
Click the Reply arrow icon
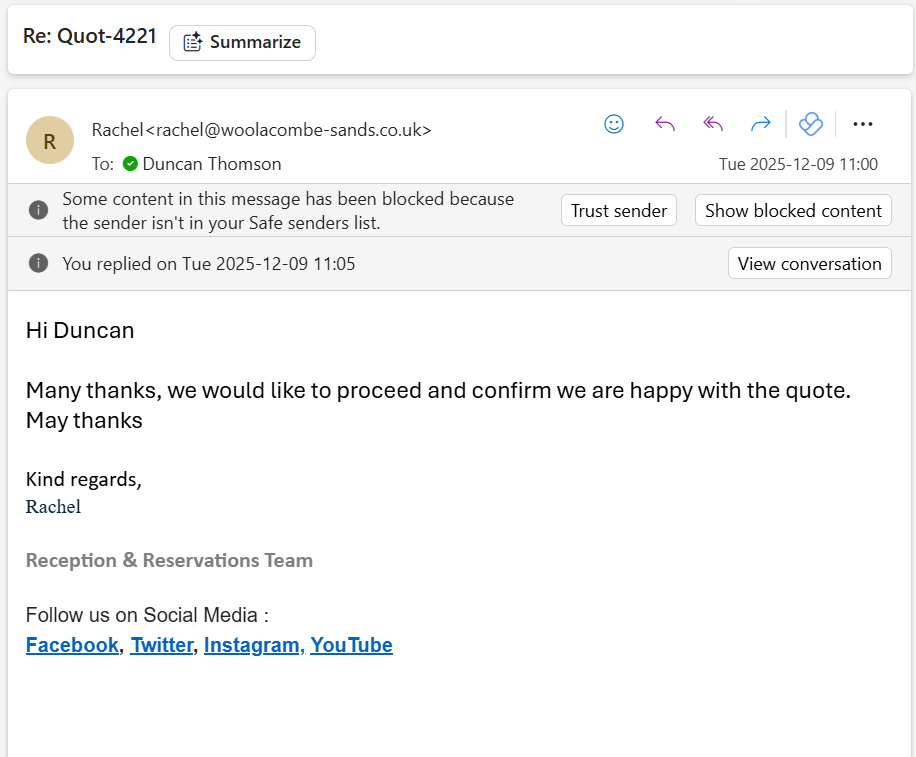click(664, 124)
